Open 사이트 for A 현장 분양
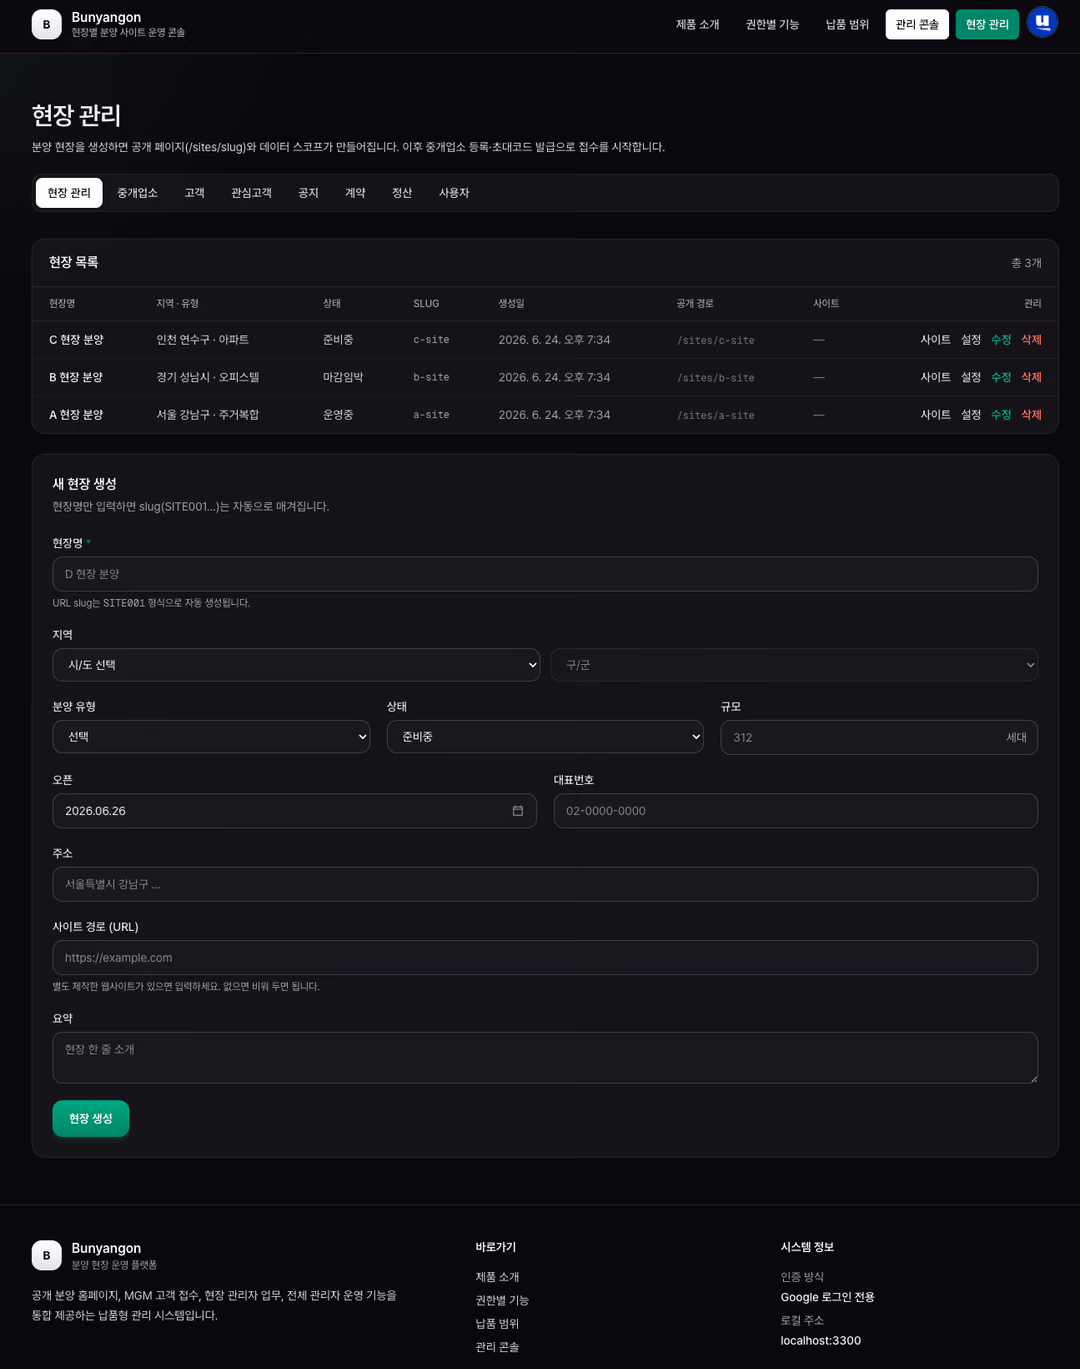The width and height of the screenshot is (1080, 1369). tap(935, 414)
